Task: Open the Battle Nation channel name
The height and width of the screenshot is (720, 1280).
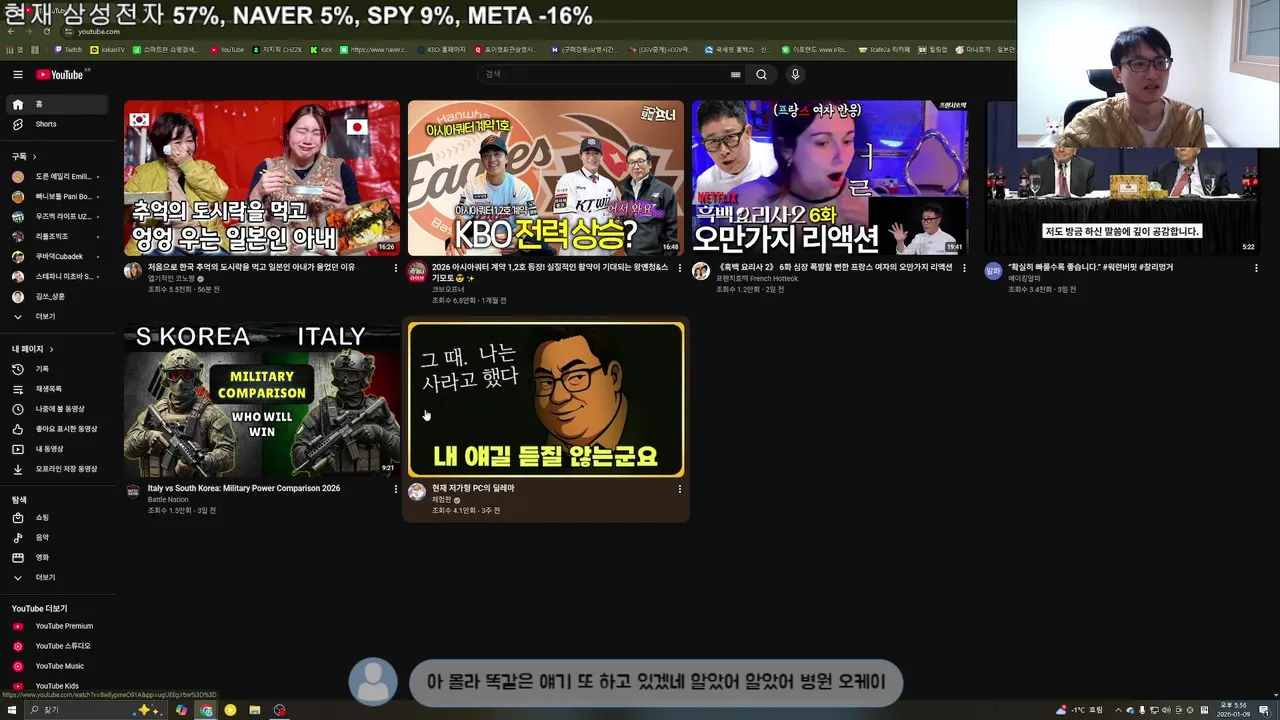Action: pyautogui.click(x=168, y=499)
